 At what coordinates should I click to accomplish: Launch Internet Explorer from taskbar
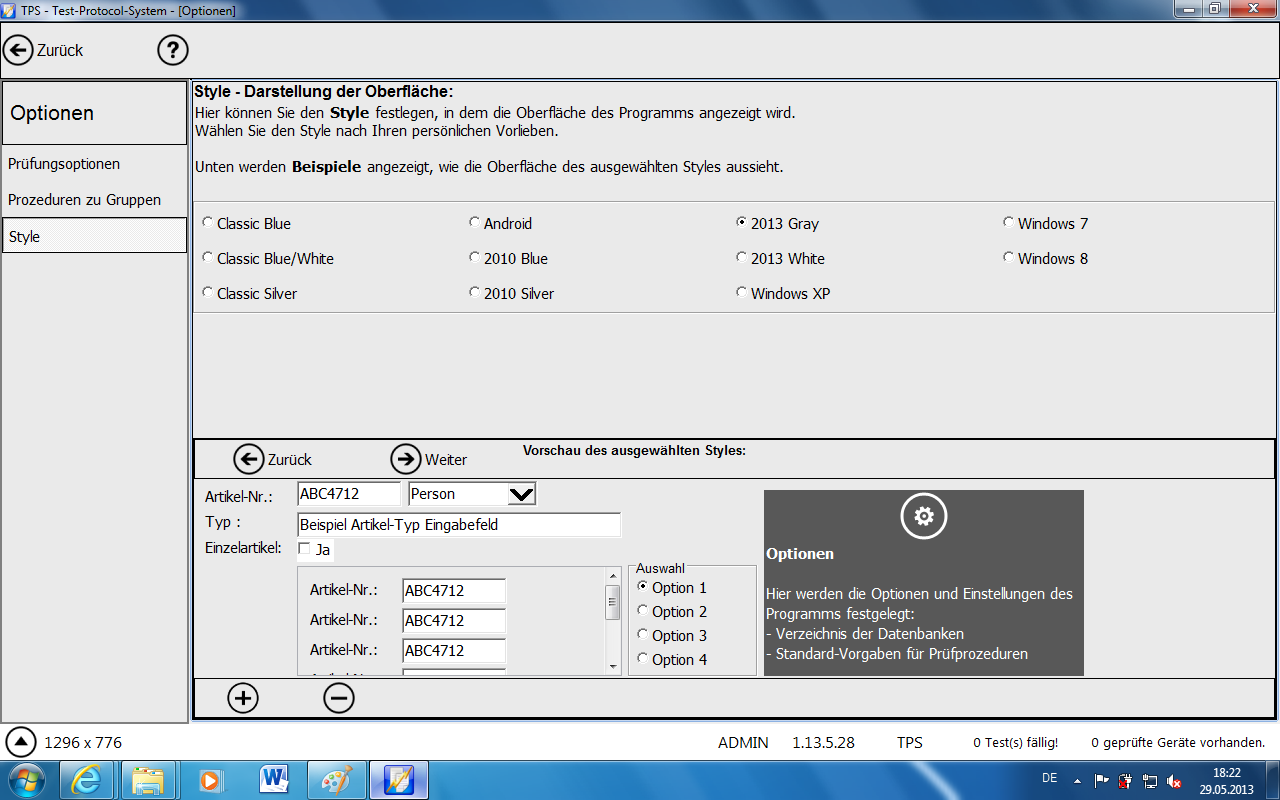[x=89, y=780]
